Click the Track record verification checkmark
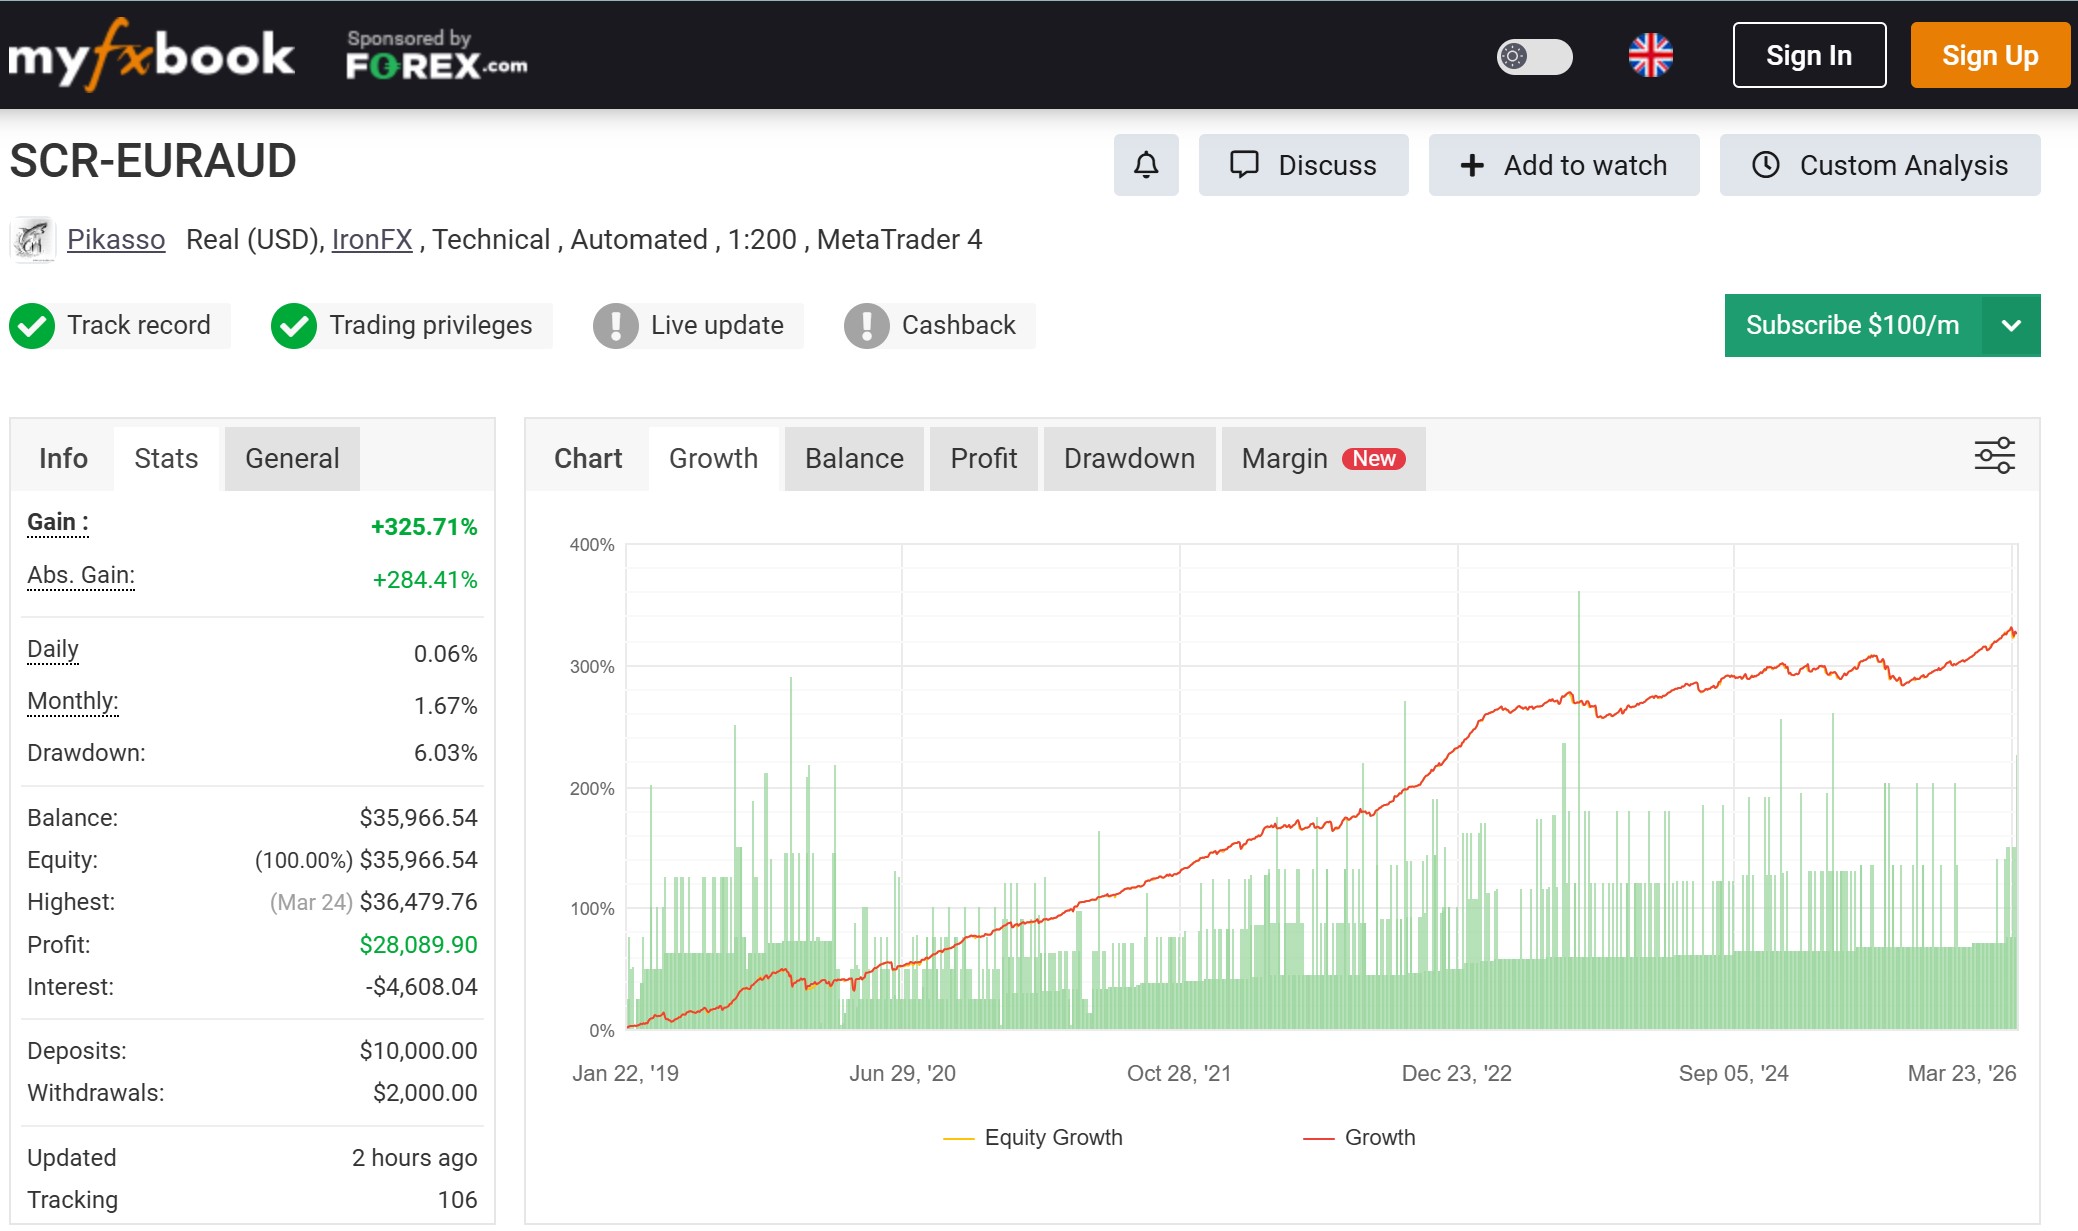The image size is (2078, 1231). click(x=32, y=325)
